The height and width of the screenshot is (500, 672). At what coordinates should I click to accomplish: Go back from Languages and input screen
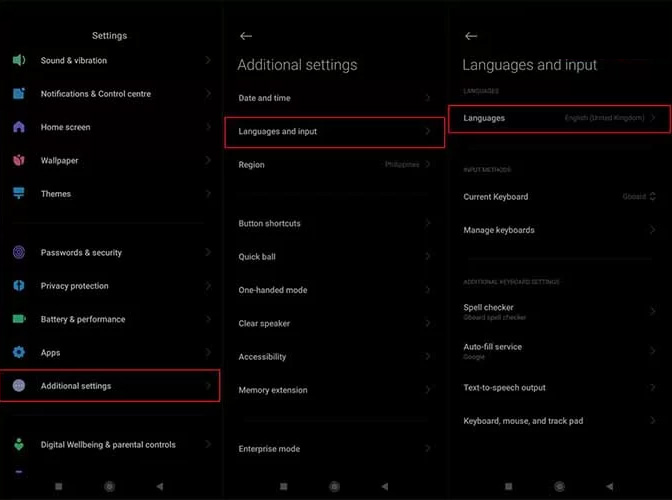tap(471, 36)
